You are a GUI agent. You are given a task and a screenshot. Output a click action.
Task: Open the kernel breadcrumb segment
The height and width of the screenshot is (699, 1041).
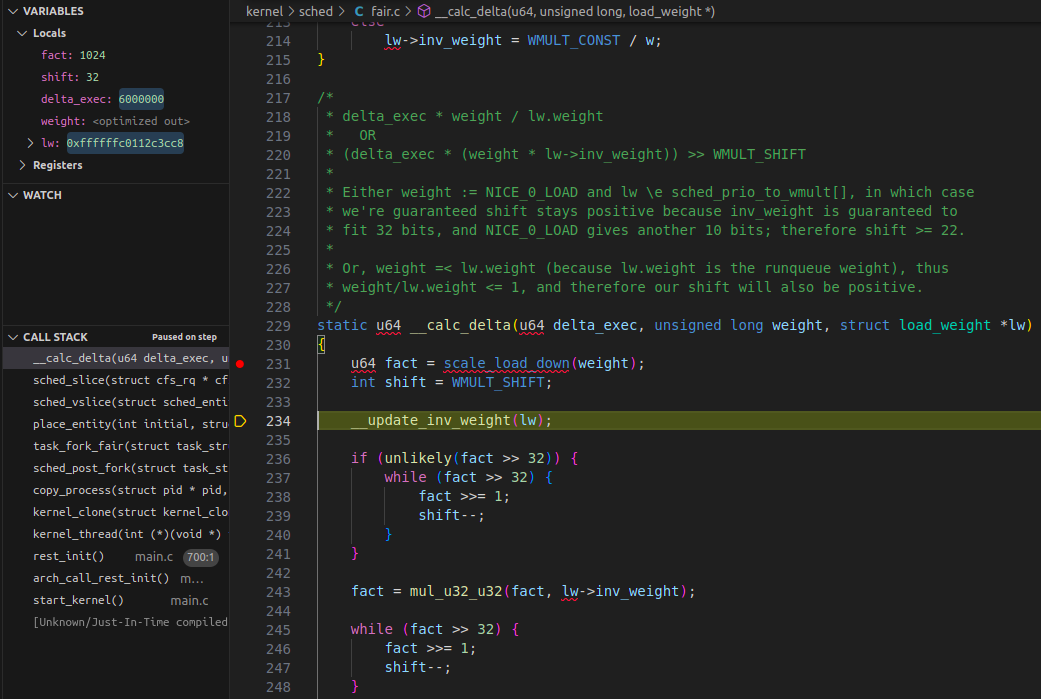[x=264, y=11]
